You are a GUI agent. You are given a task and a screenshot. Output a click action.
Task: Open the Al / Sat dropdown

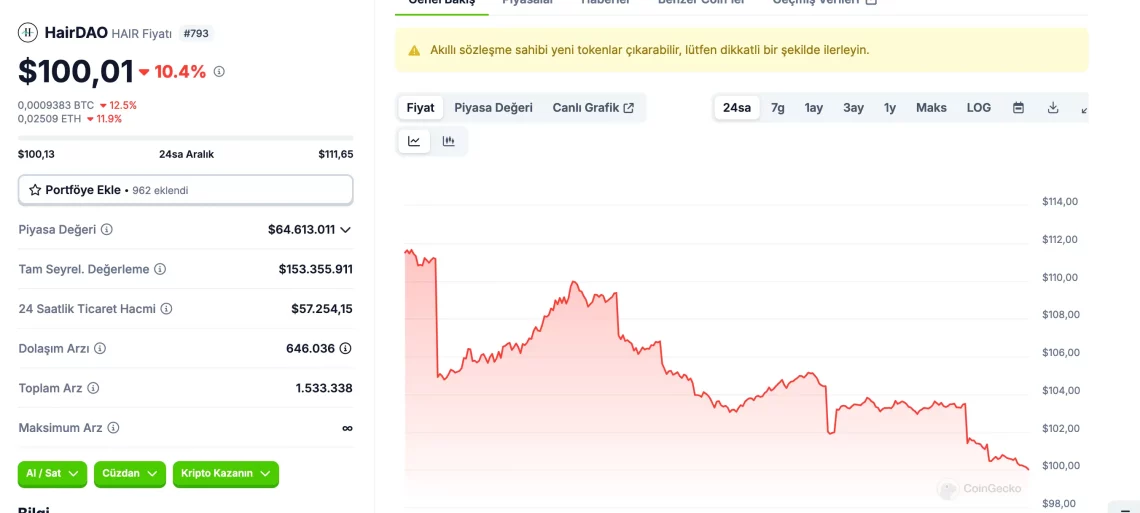53,474
